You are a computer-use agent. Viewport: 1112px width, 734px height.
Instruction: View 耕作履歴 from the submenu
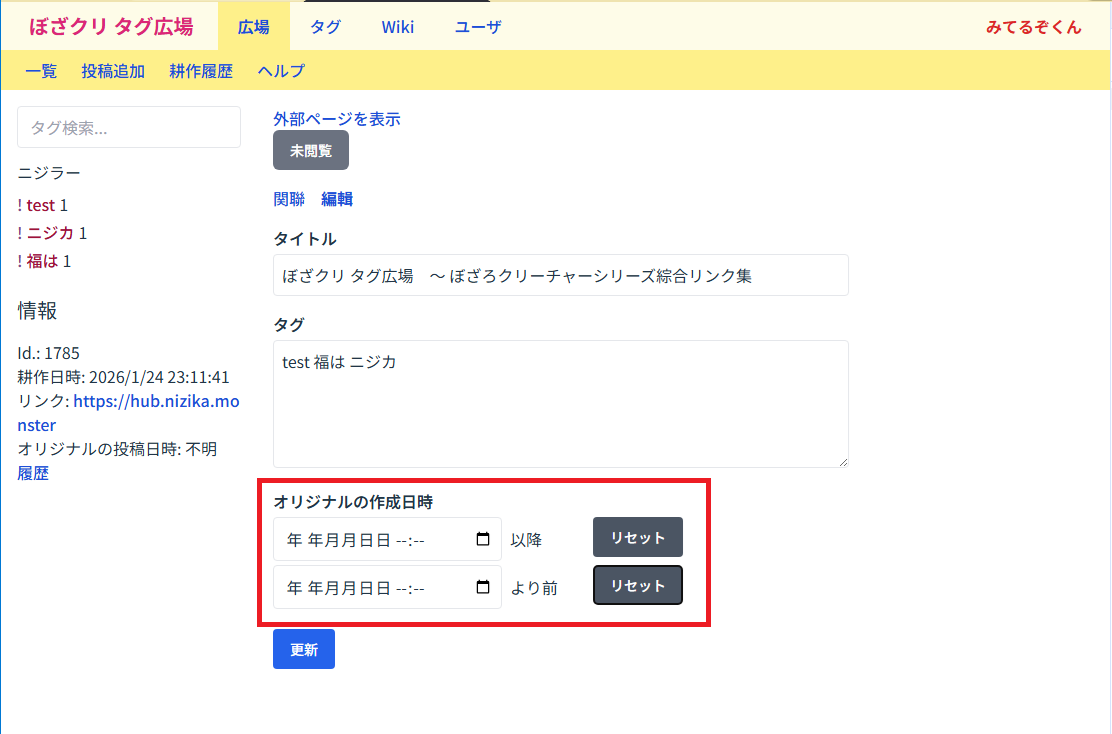pyautogui.click(x=201, y=71)
